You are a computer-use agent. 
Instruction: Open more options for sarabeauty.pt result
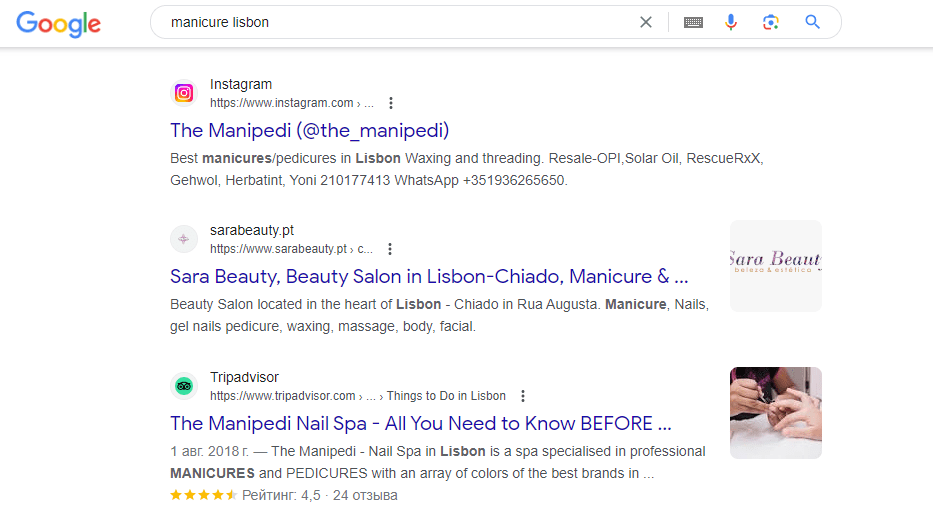pos(390,249)
